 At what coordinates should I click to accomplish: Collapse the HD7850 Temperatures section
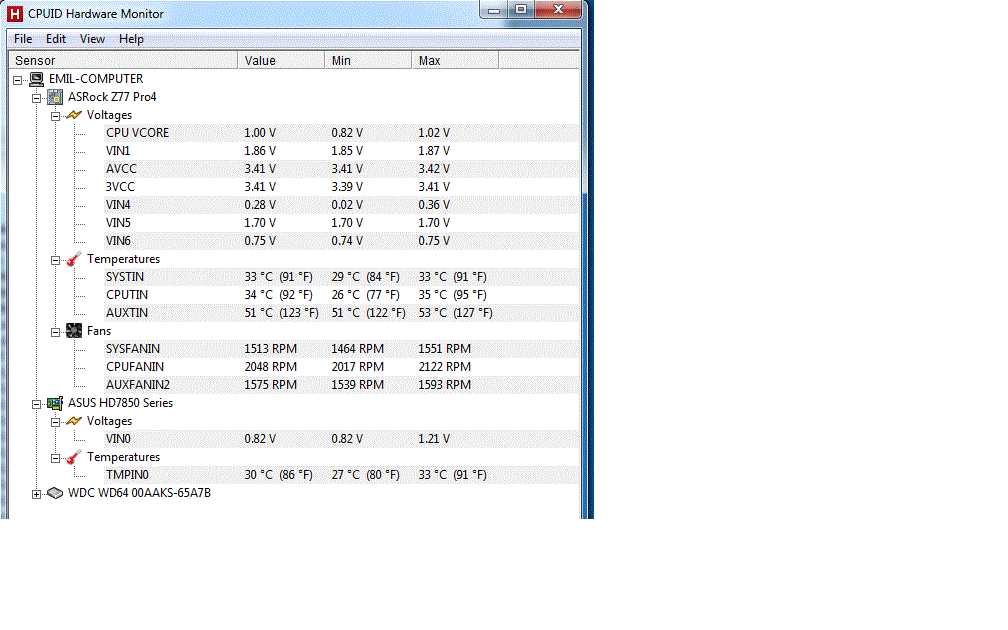pyautogui.click(x=55, y=458)
